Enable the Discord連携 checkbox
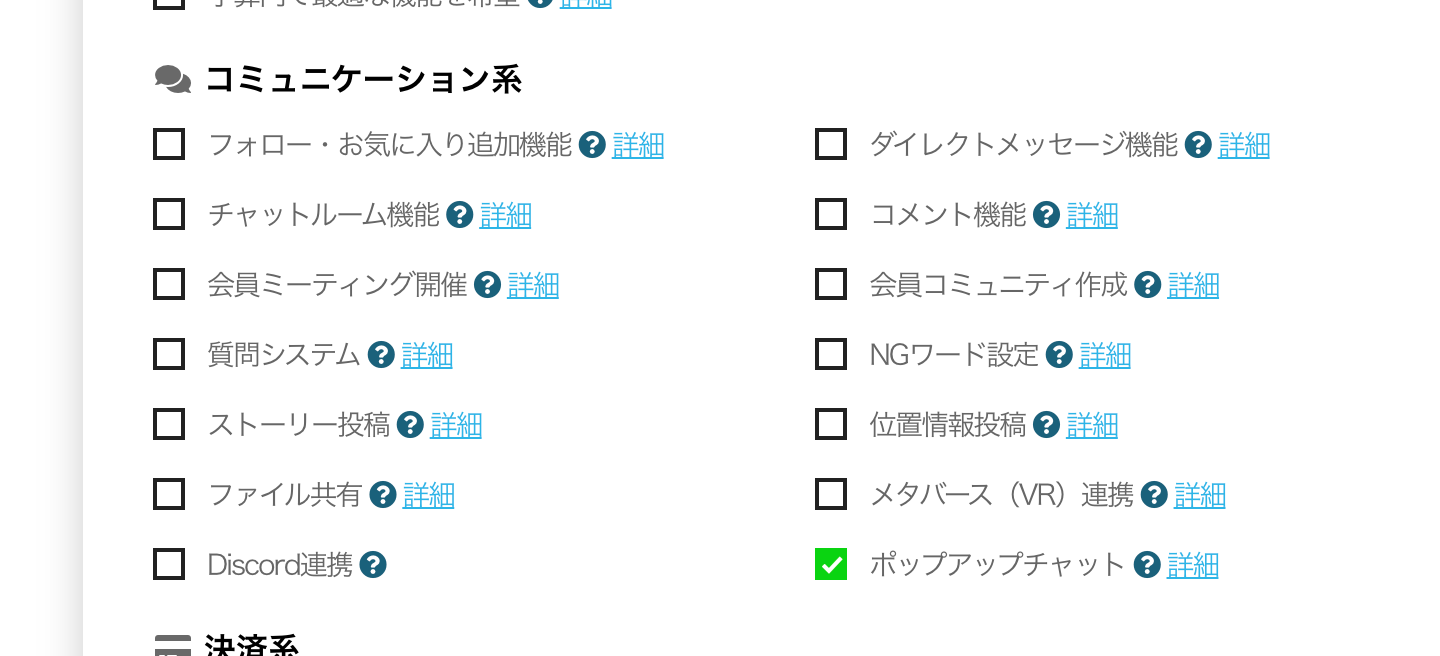 (169, 564)
